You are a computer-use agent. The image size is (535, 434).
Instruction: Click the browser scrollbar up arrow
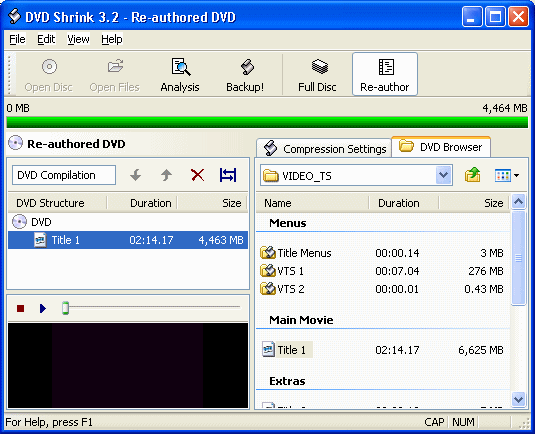[518, 202]
